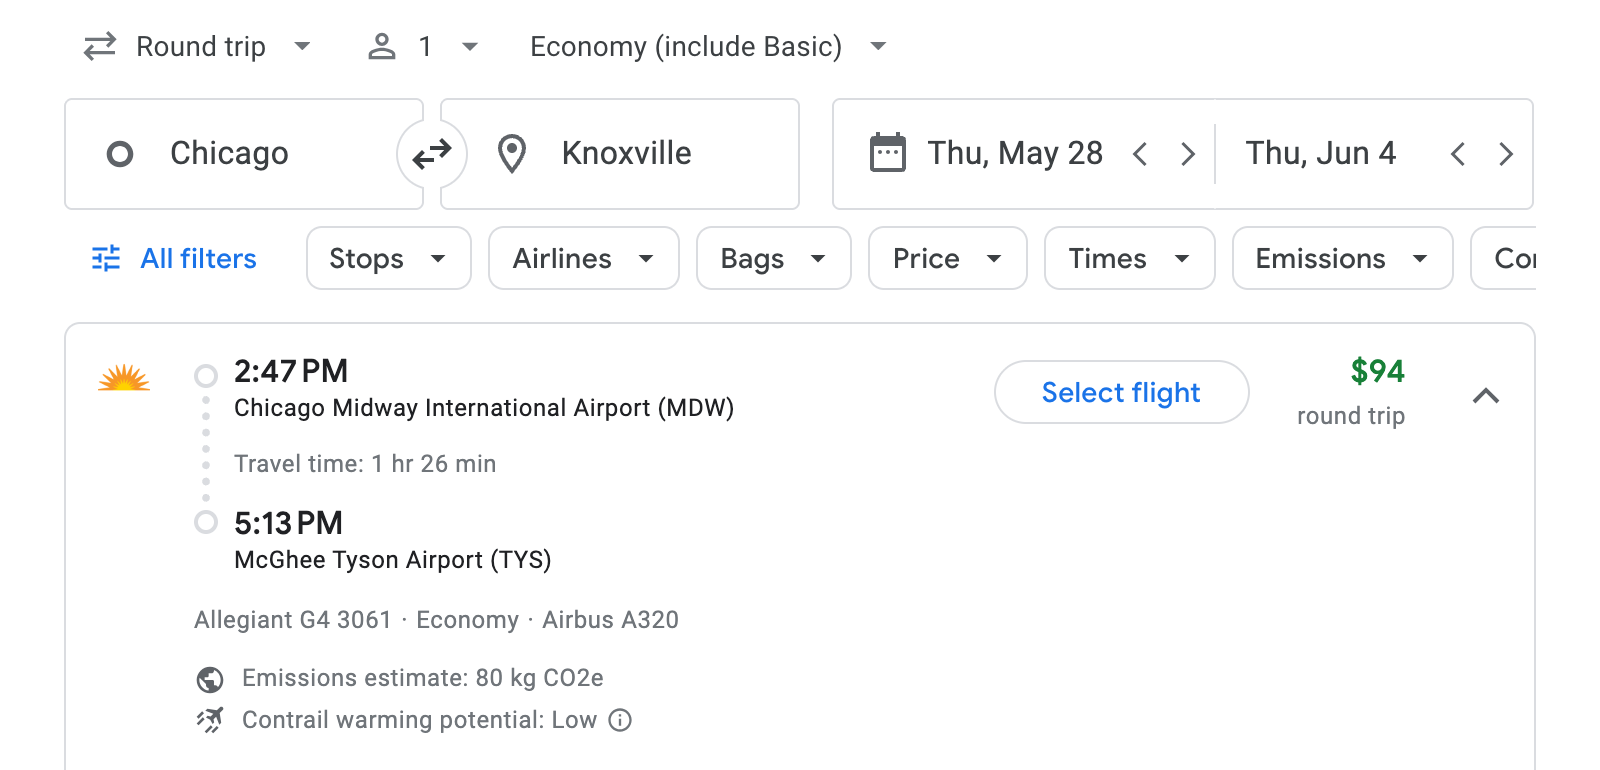Select the departure circle marker at 2:47 PM
1600x770 pixels.
tap(207, 376)
